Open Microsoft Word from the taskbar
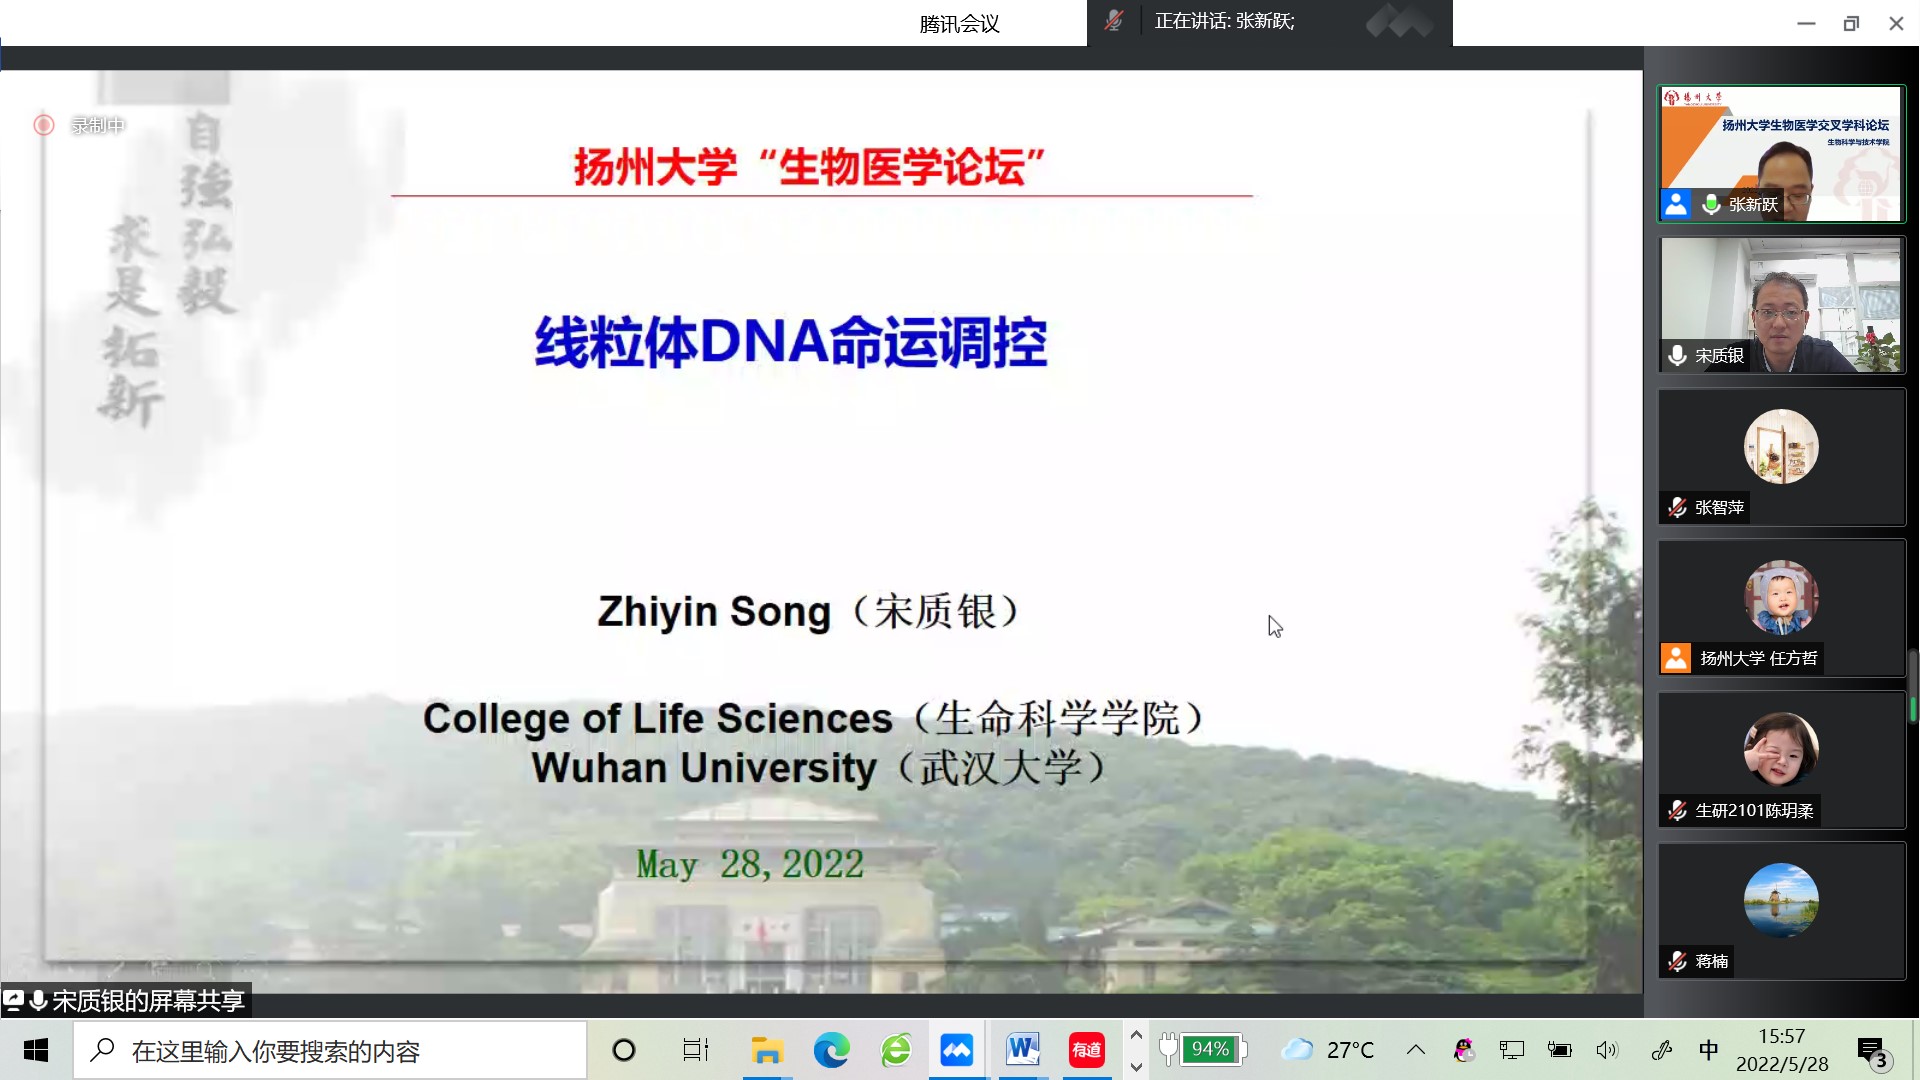1920x1080 pixels. click(x=1022, y=1050)
